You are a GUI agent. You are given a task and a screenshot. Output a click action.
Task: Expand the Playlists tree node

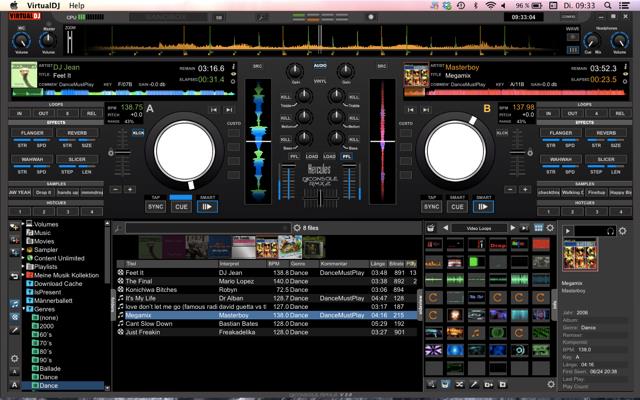click(25, 267)
